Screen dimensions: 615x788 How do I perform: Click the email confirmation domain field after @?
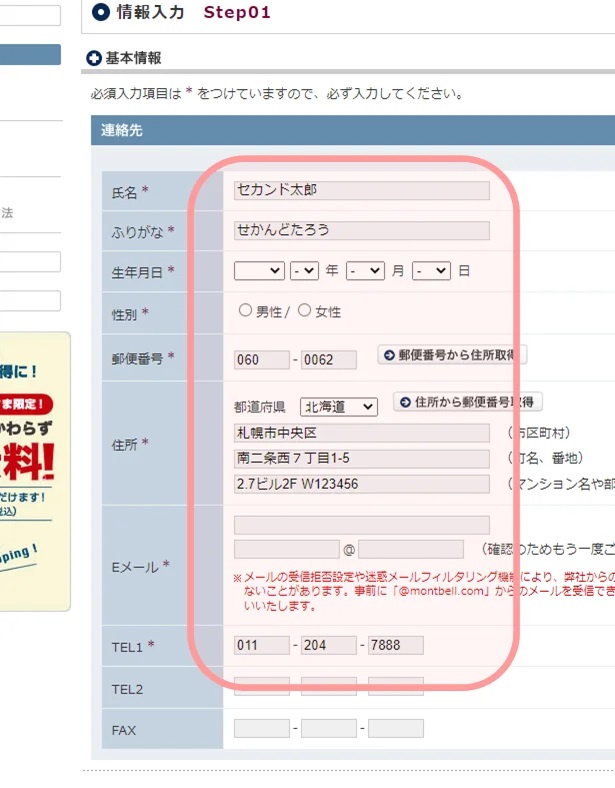click(x=411, y=549)
